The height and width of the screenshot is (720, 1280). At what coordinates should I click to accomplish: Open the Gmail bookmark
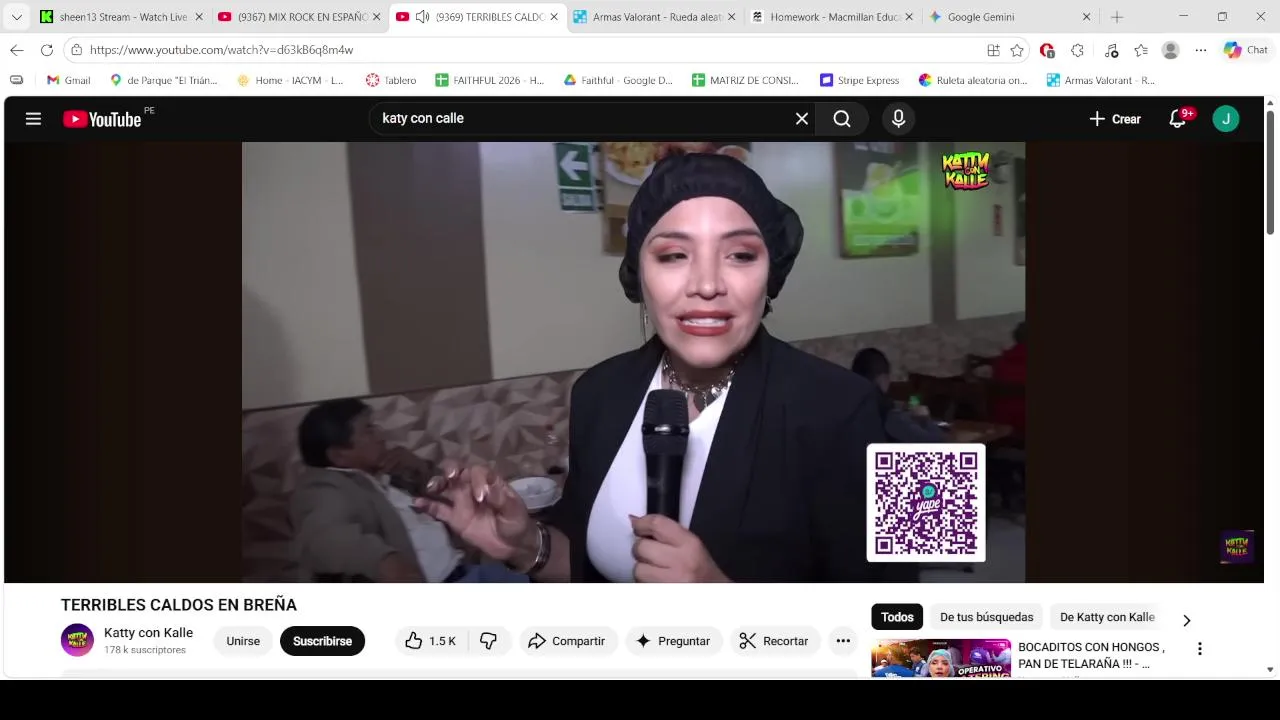[68, 80]
